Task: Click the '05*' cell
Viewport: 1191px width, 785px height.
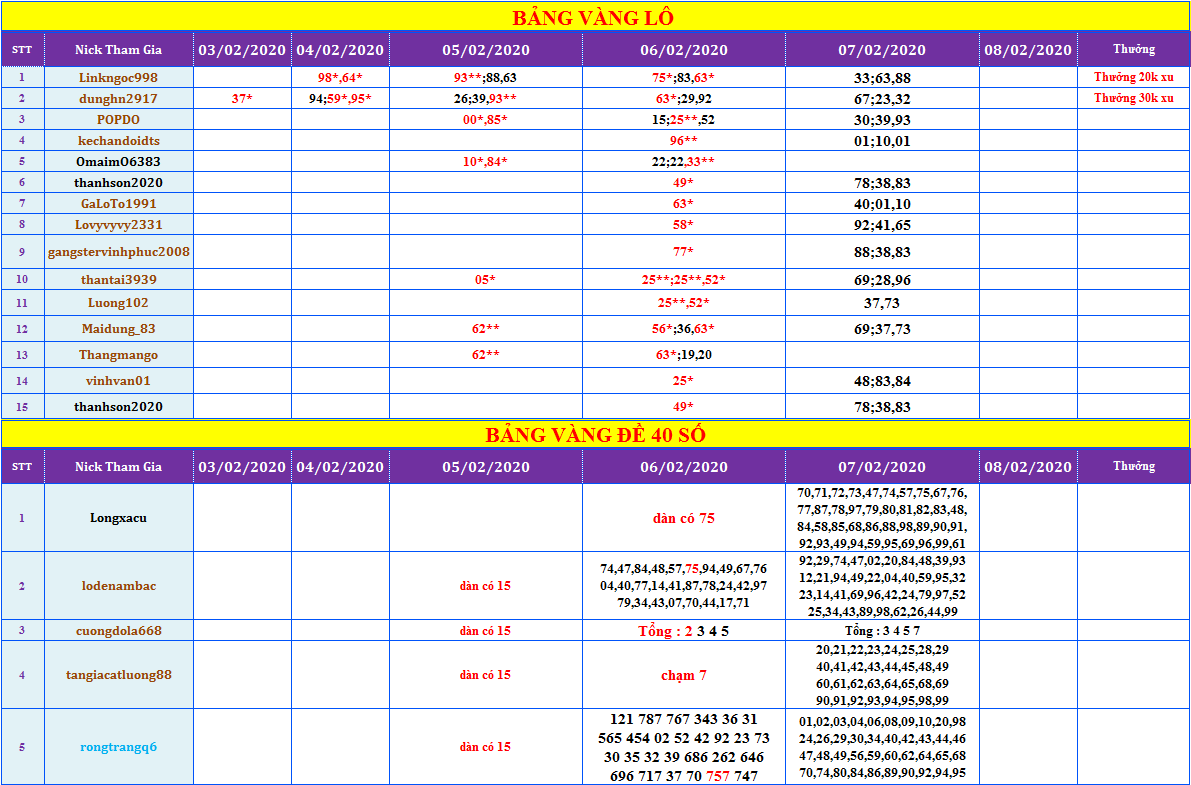Action: (486, 280)
